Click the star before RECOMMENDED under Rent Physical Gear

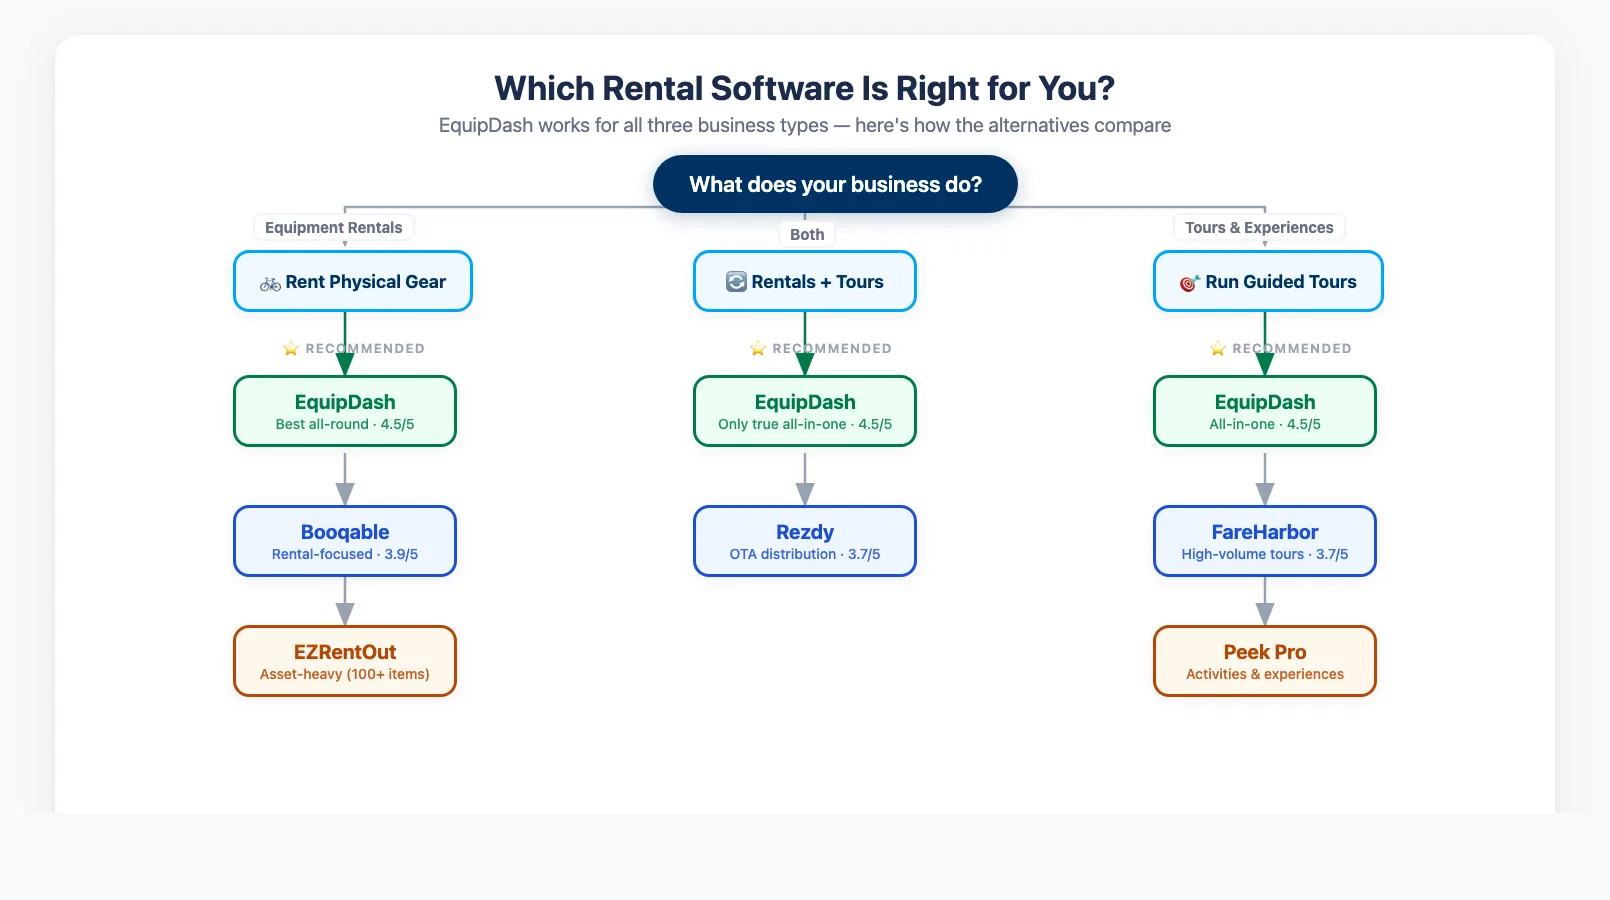tap(290, 348)
